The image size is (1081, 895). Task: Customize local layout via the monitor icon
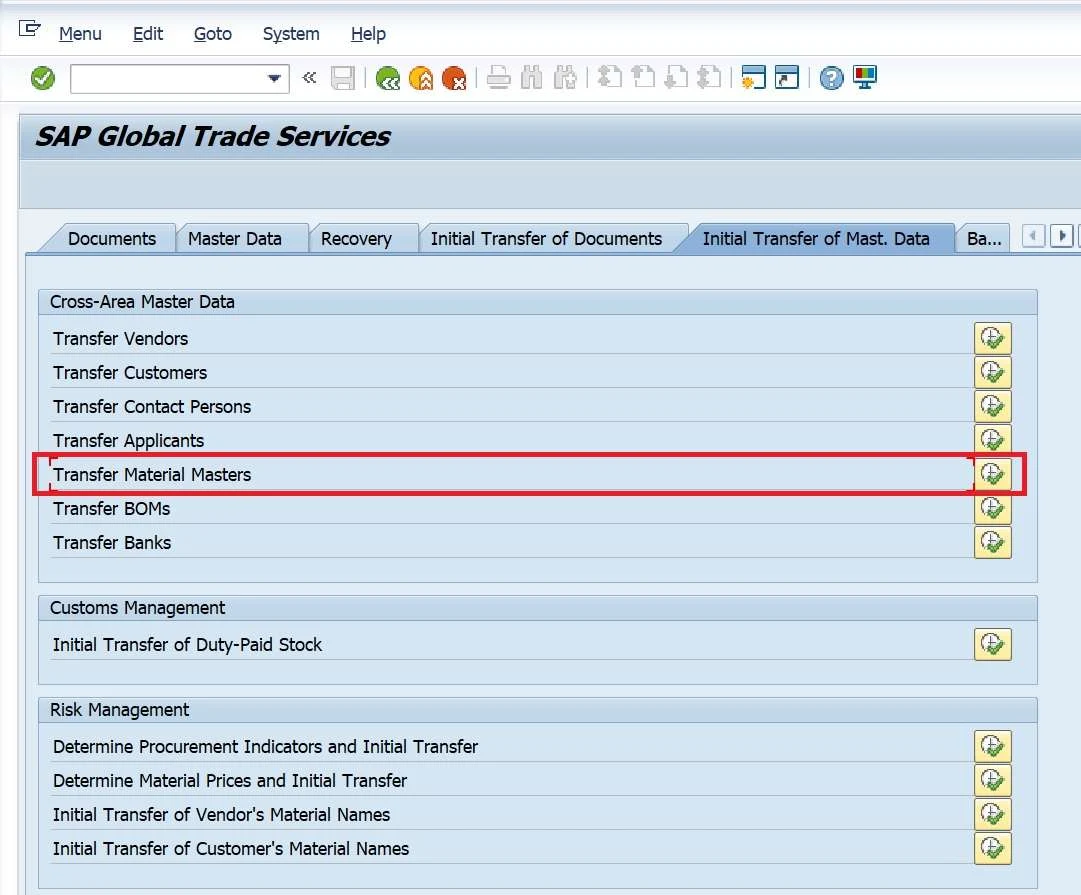pos(862,77)
